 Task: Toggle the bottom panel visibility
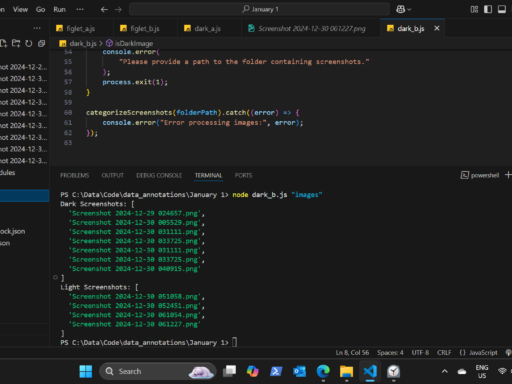pos(502,9)
